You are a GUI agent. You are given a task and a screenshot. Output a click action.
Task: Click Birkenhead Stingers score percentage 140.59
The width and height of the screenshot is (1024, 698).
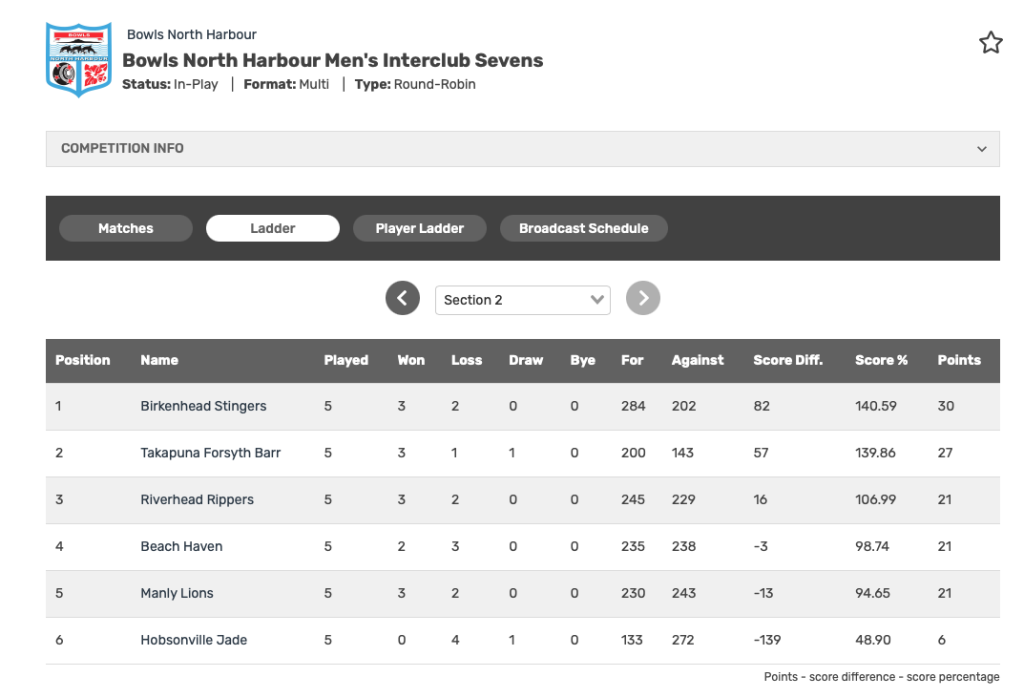(876, 406)
